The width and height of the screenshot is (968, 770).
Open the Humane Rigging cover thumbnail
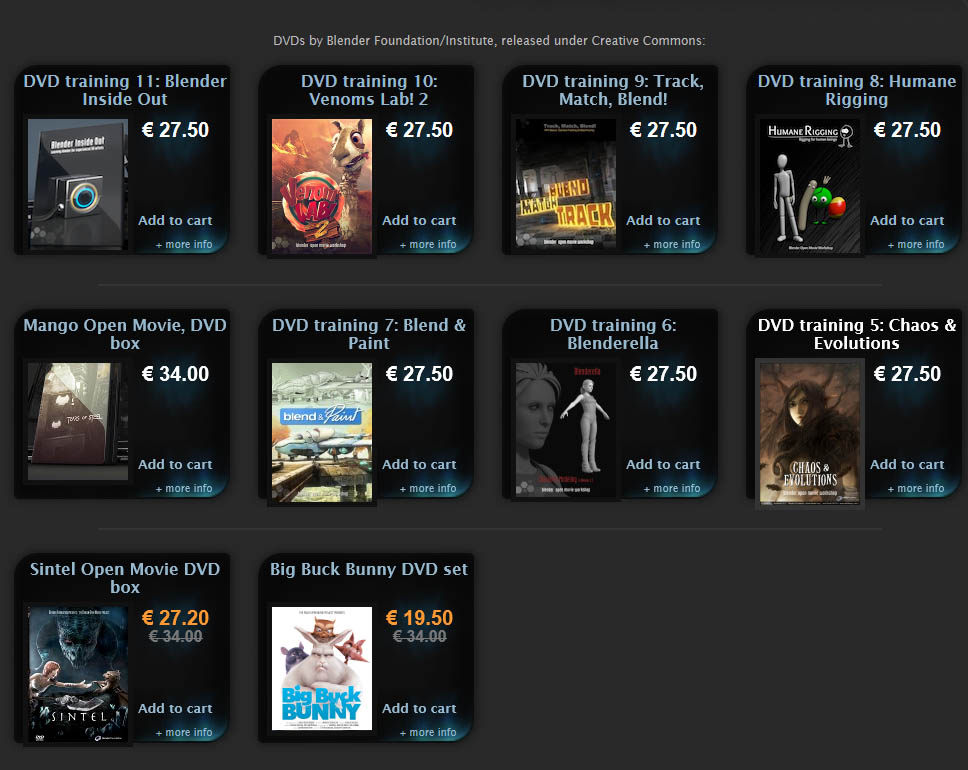pyautogui.click(x=809, y=186)
